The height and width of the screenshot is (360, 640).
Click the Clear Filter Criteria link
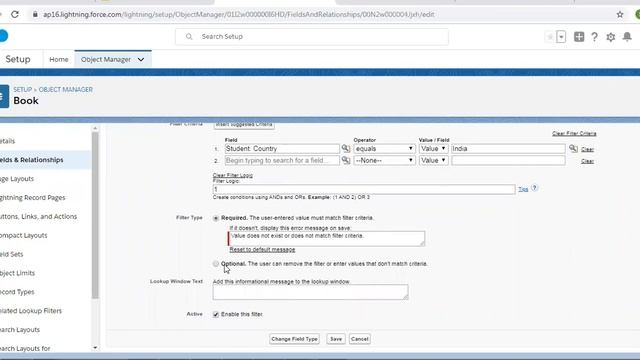574,133
